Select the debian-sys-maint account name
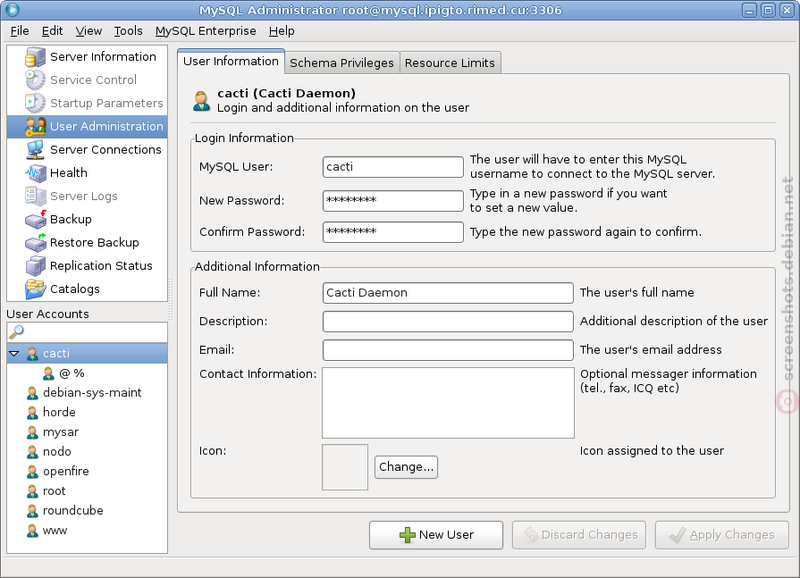This screenshot has height=578, width=800. click(x=92, y=393)
